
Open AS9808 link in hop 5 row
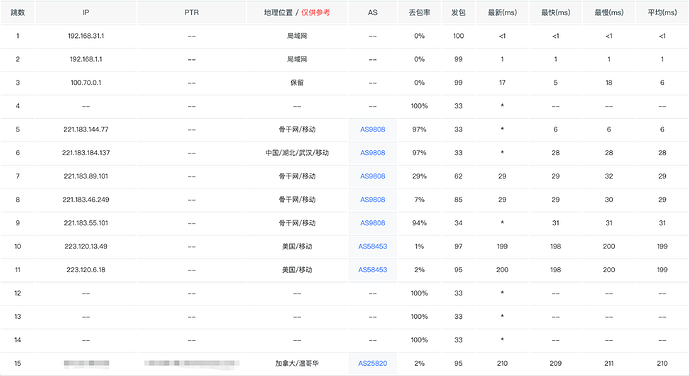[x=373, y=130]
